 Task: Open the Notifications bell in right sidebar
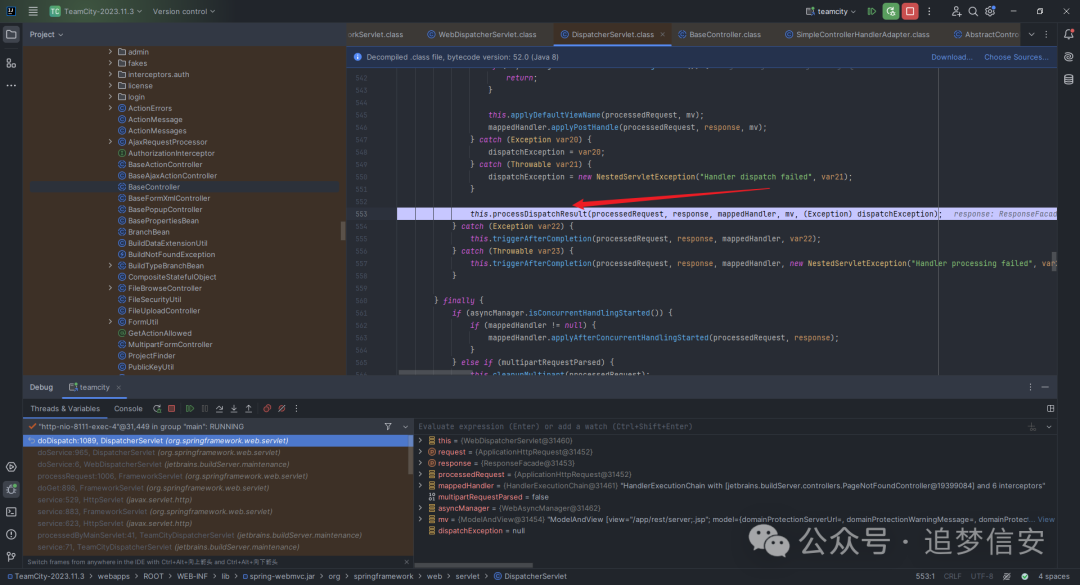1068,34
